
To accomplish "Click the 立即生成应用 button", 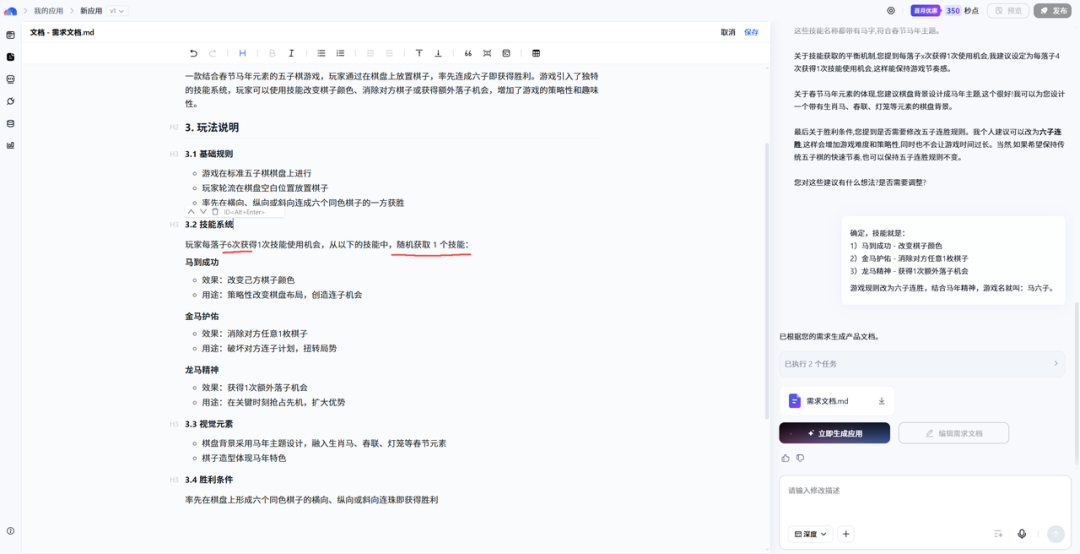I will tap(835, 433).
